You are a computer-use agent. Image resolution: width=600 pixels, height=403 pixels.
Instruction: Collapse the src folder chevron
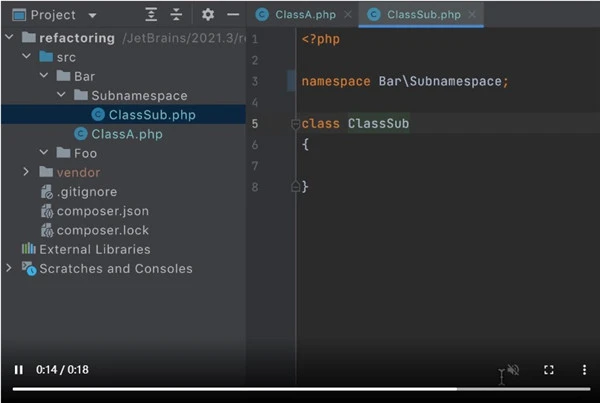pos(26,56)
